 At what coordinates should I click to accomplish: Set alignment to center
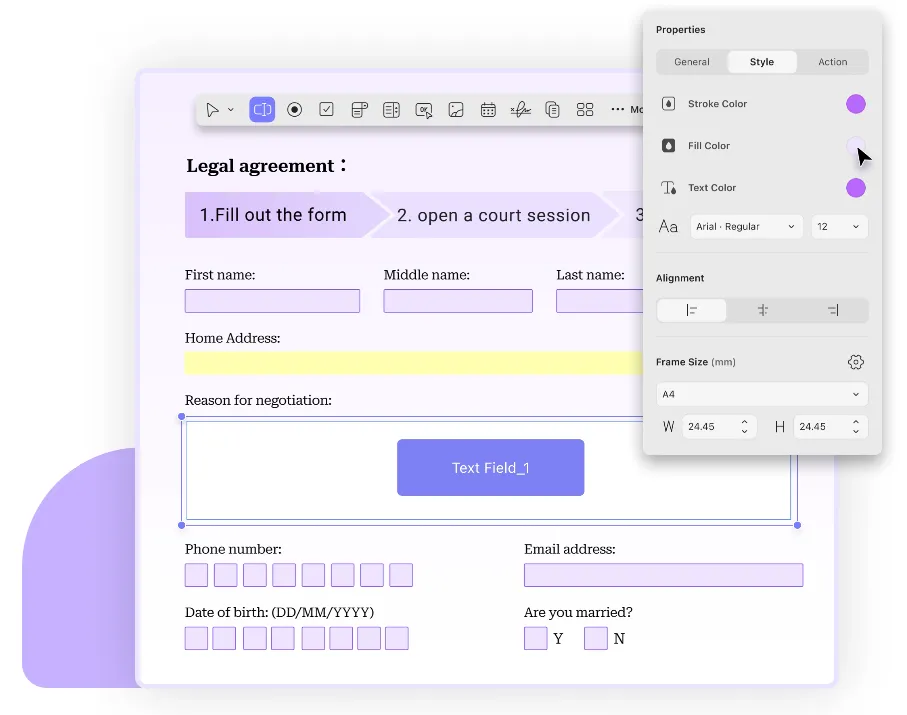tap(762, 311)
